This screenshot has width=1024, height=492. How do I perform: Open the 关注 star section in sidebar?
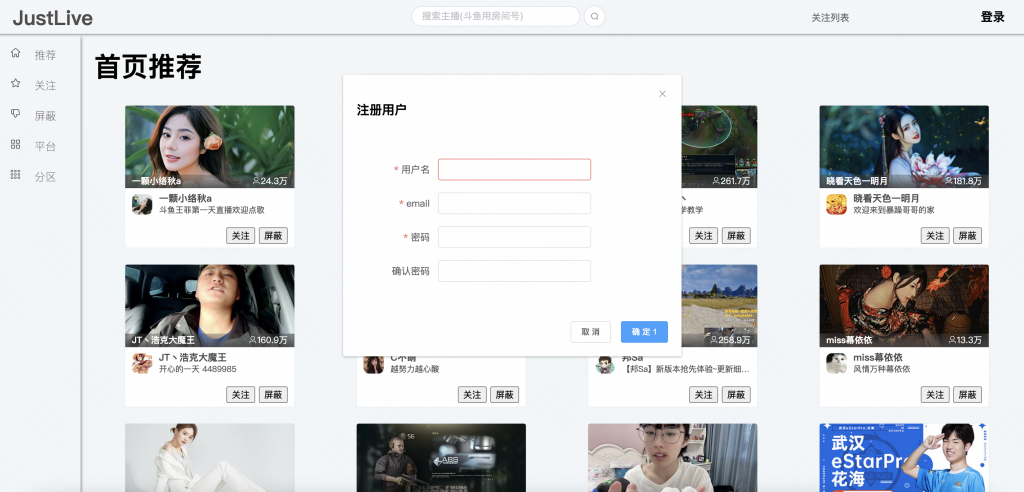click(x=33, y=85)
